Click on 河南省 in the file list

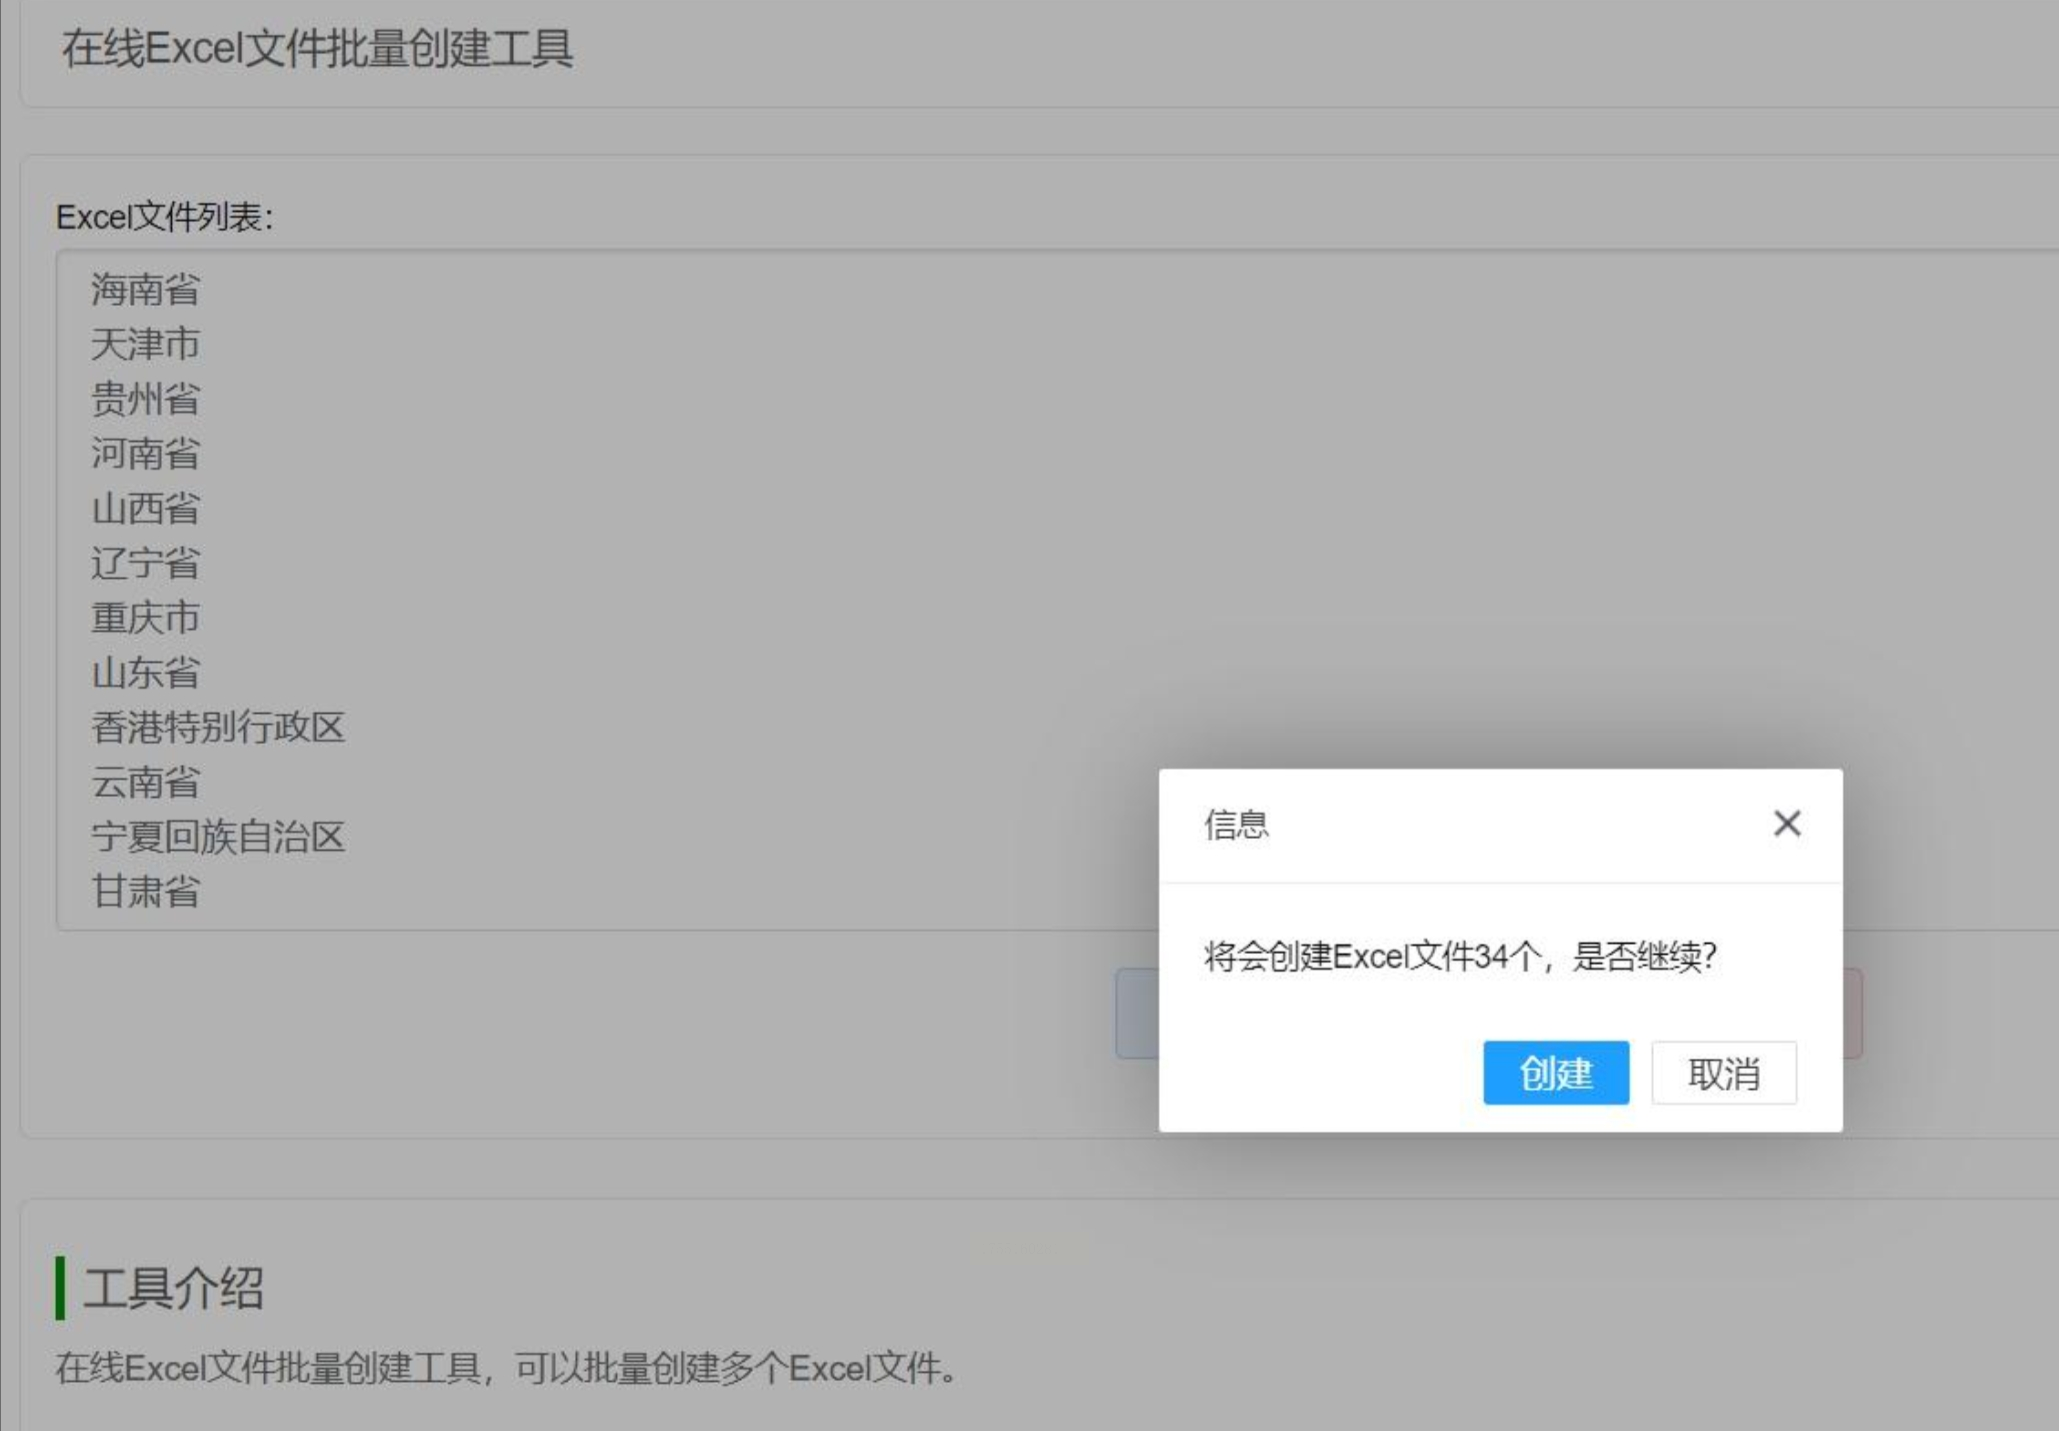146,453
